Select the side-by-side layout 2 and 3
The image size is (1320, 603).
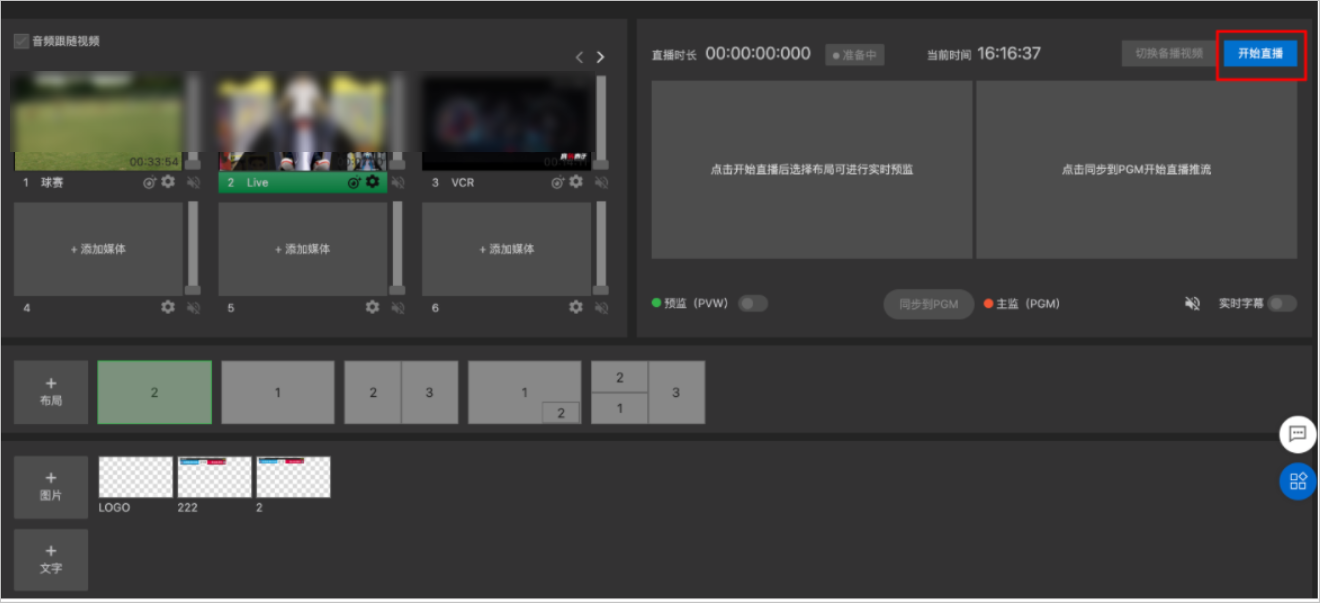[401, 392]
